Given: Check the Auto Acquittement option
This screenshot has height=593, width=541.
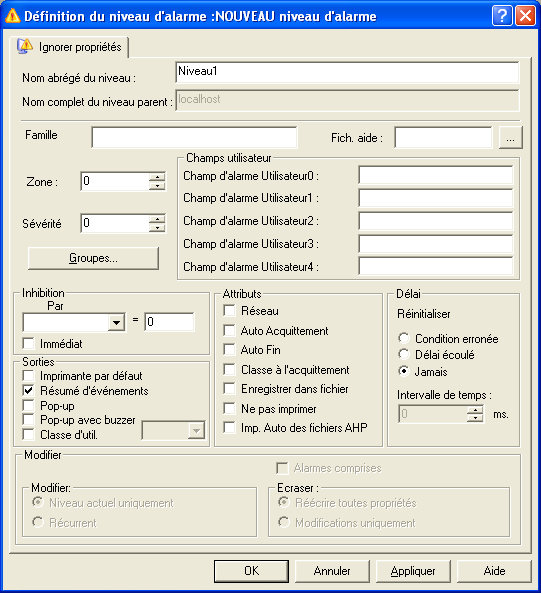Looking at the screenshot, I should click(229, 330).
